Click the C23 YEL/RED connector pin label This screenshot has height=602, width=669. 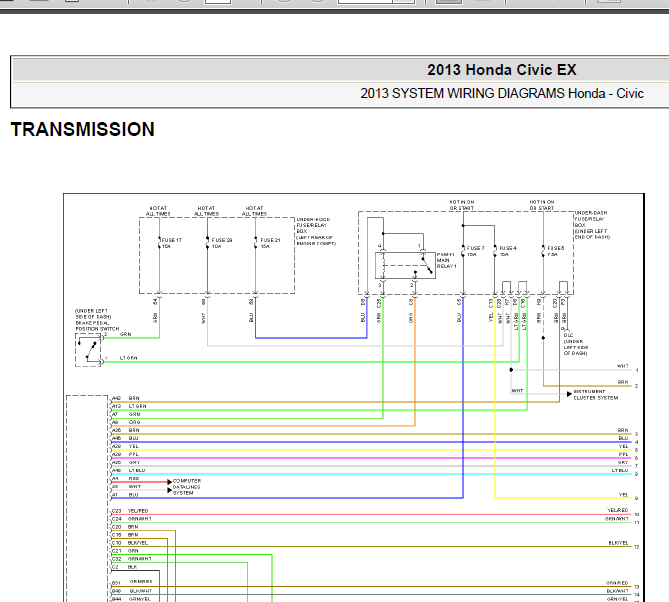click(x=130, y=511)
